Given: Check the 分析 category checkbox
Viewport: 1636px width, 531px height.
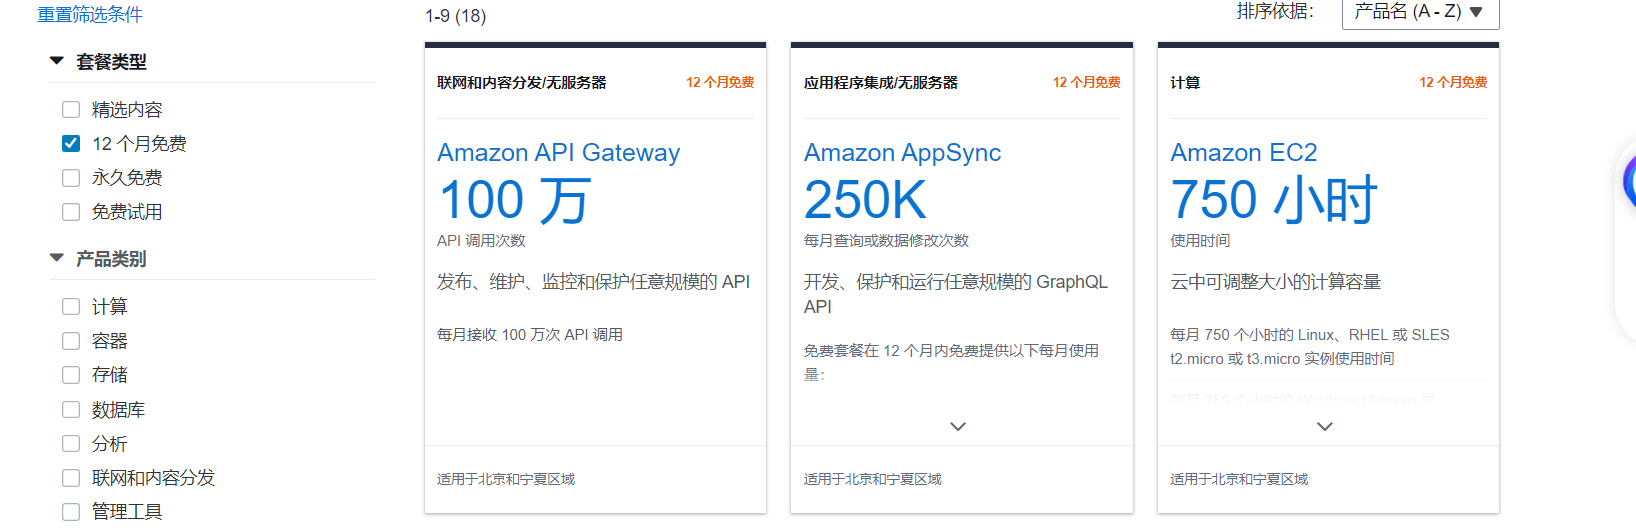Looking at the screenshot, I should coord(71,444).
